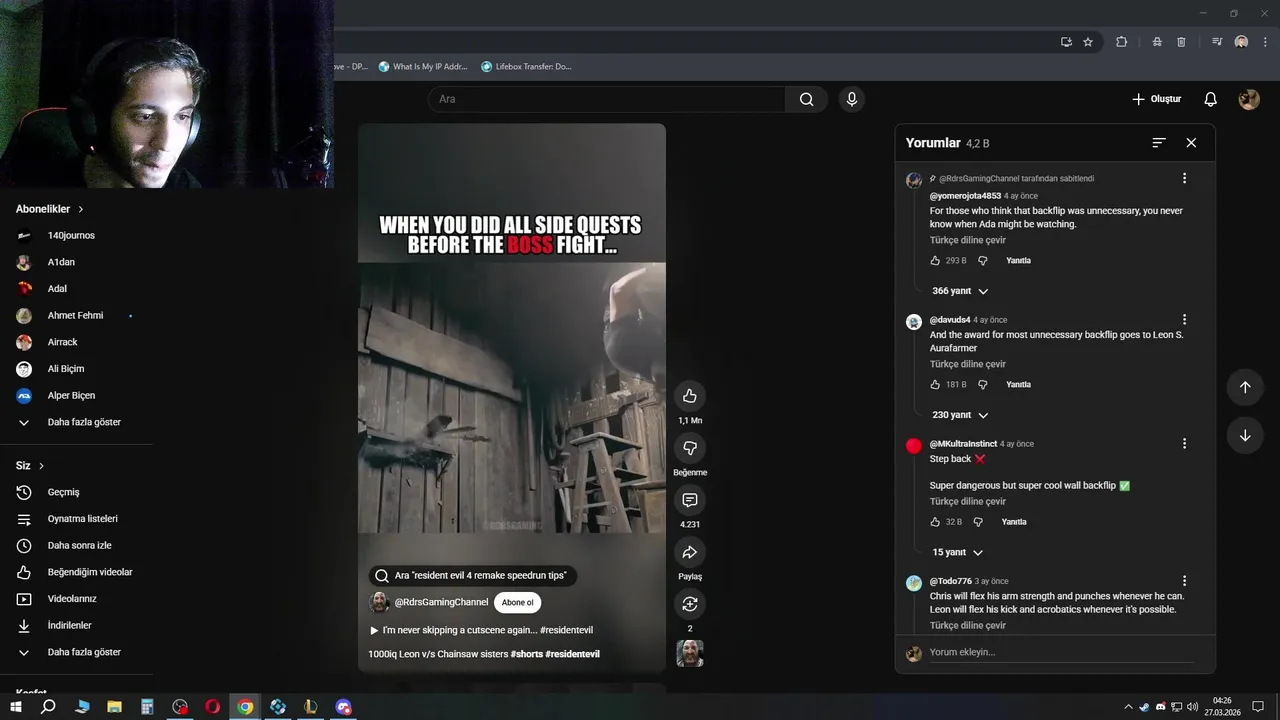Open the sound thumbnail below remix
The image size is (1280, 720).
coord(690,654)
